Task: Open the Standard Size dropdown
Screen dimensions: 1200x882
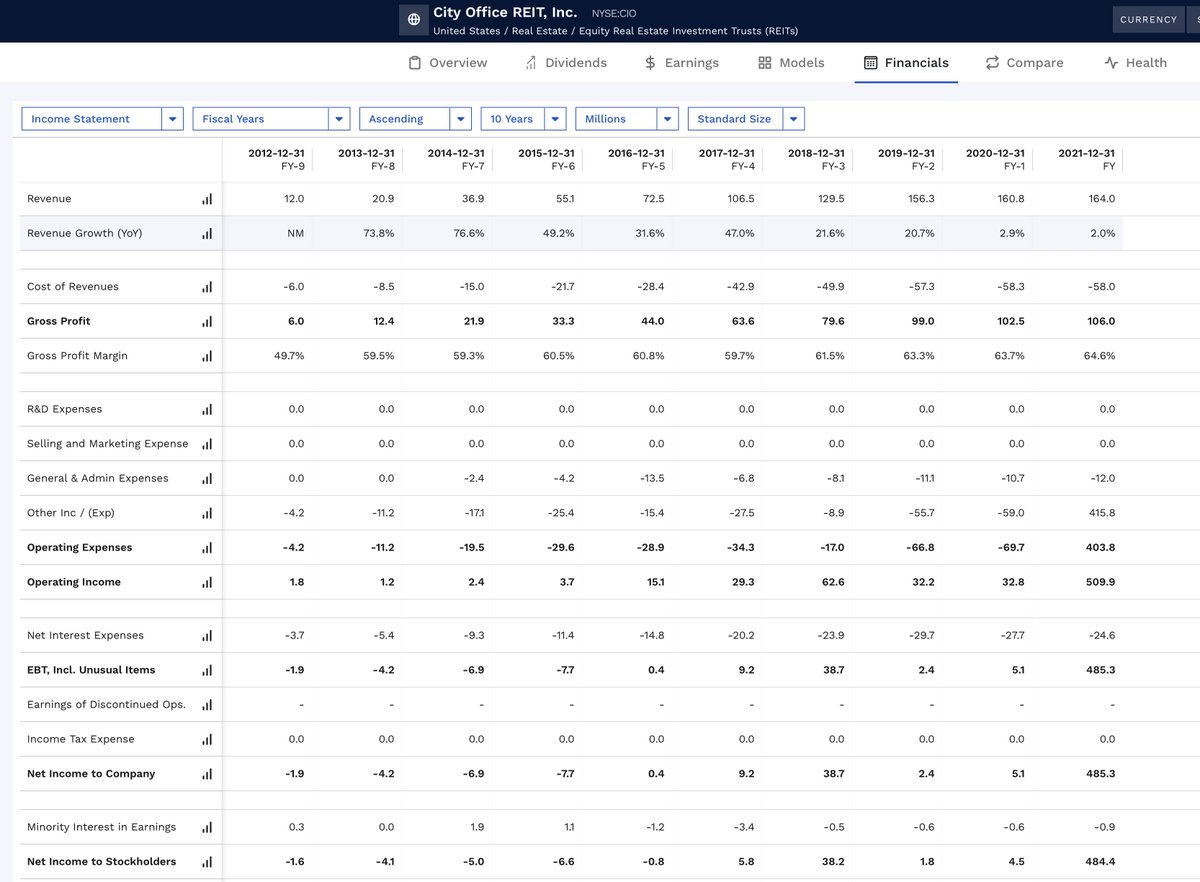Action: click(746, 119)
